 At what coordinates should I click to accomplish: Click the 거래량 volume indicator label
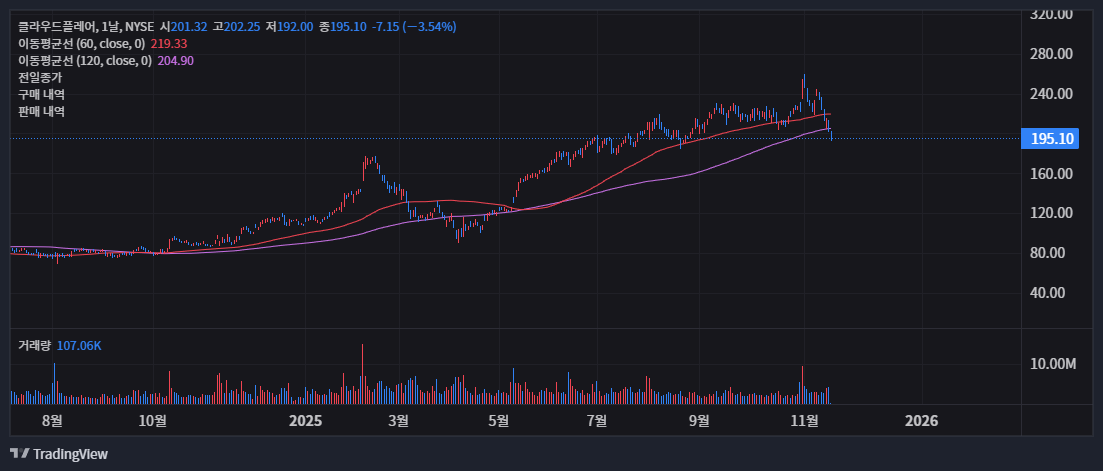(x=34, y=345)
